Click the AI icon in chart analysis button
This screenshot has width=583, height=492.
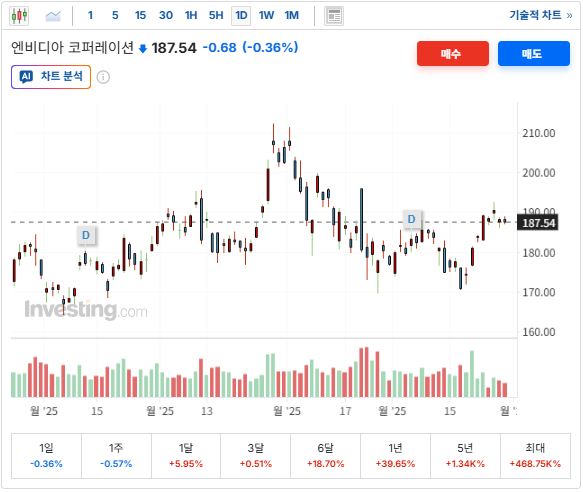(26, 77)
